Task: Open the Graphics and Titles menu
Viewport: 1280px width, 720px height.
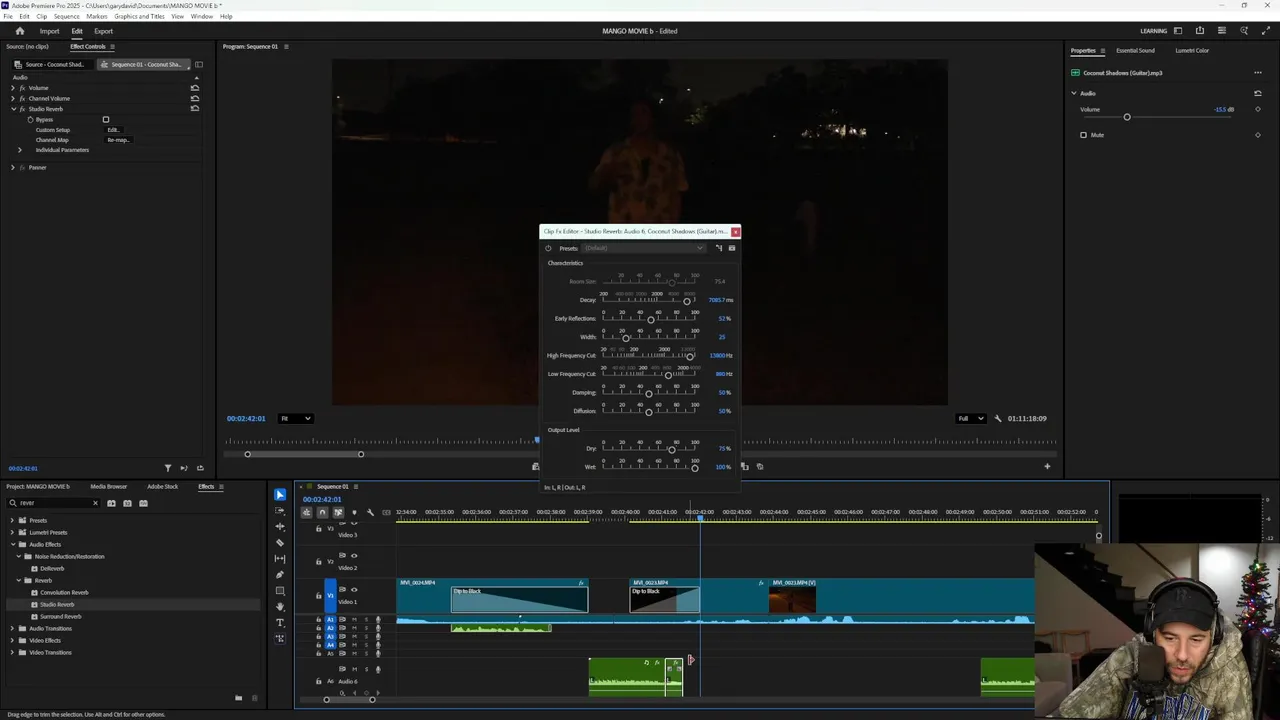Action: [140, 17]
